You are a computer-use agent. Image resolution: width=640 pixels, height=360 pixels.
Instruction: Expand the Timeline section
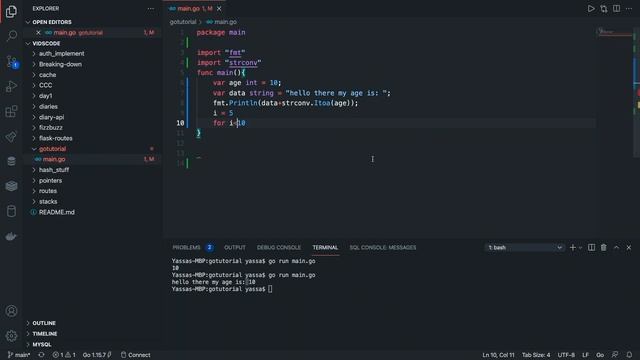coord(44,333)
